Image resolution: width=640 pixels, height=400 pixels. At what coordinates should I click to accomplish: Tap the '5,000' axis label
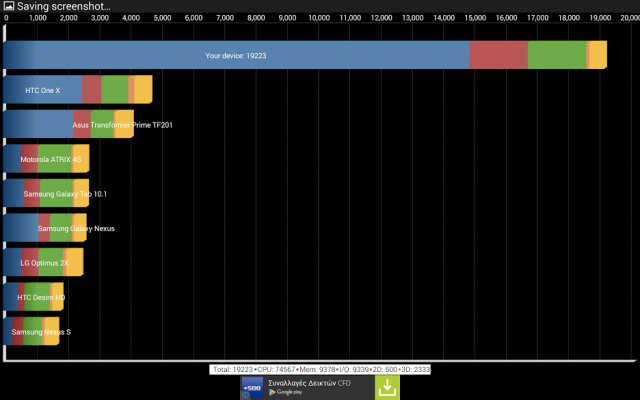(162, 18)
